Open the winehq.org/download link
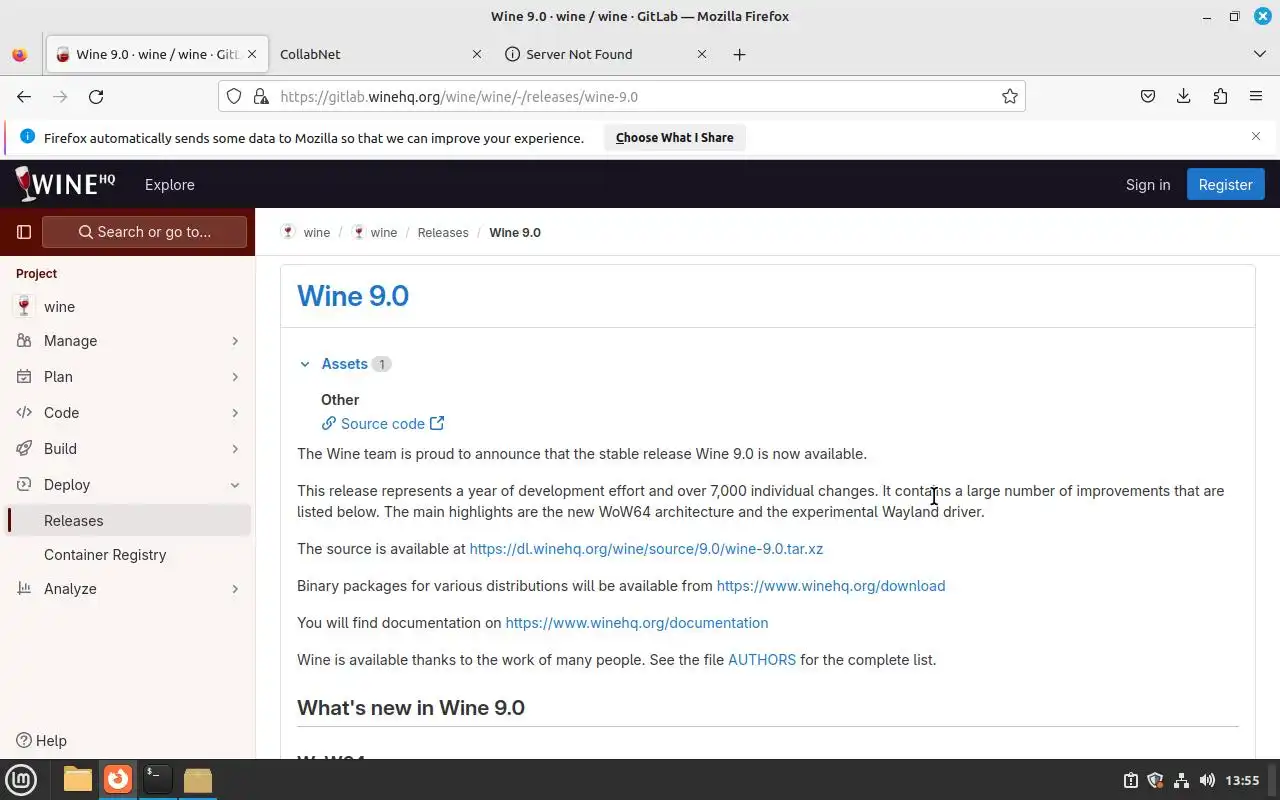Screen dimensions: 1280x800 pos(831,586)
